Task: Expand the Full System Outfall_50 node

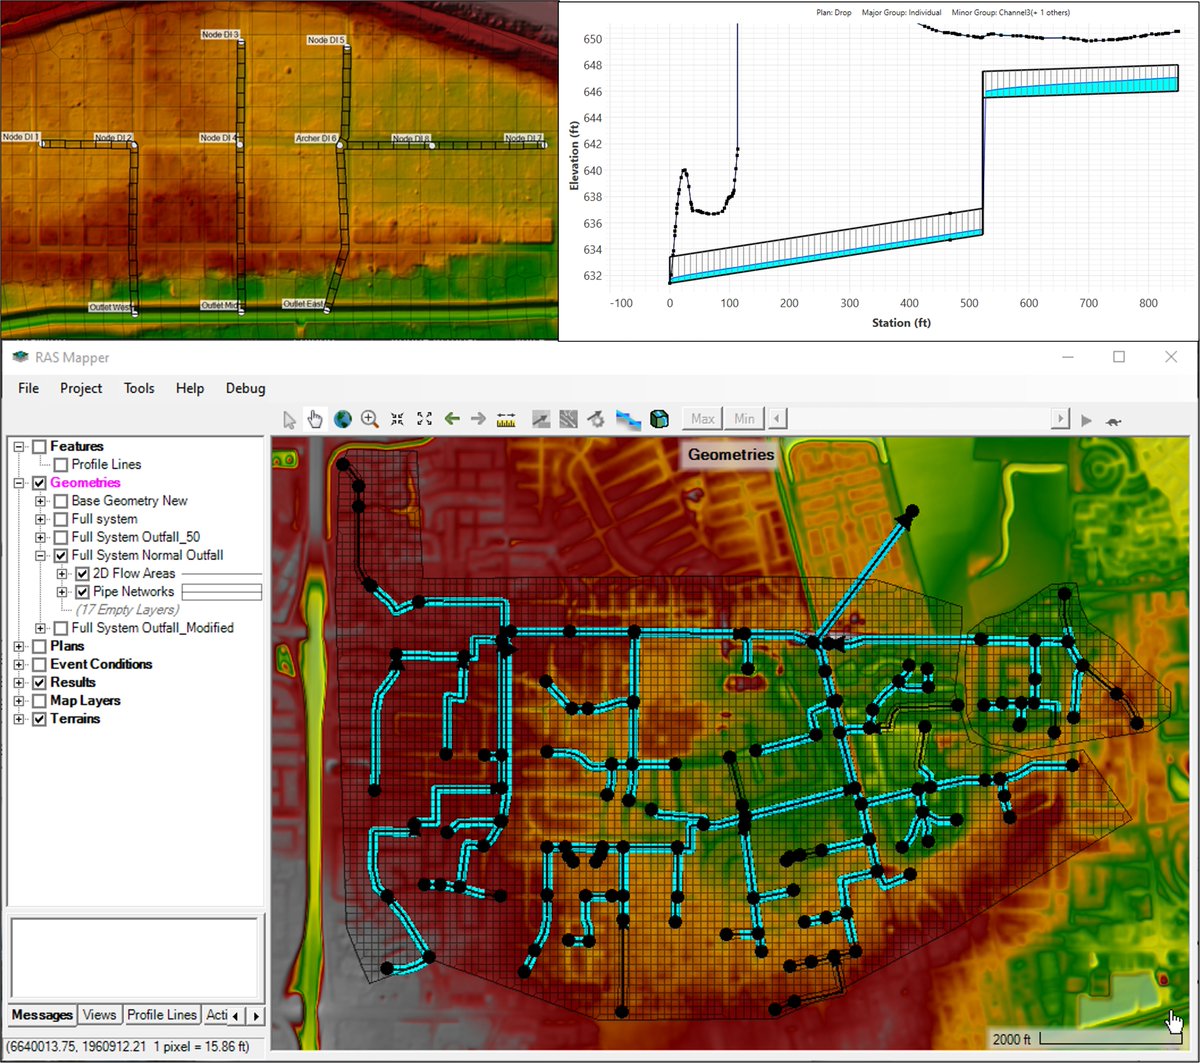Action: point(41,537)
